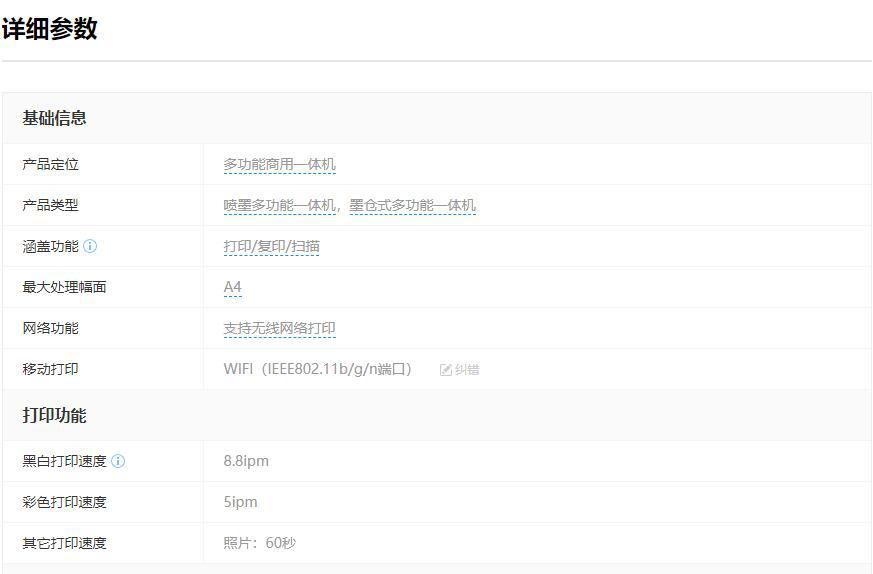Click the 纠错 correction link text
Viewport: 873px width, 574px height.
467,370
